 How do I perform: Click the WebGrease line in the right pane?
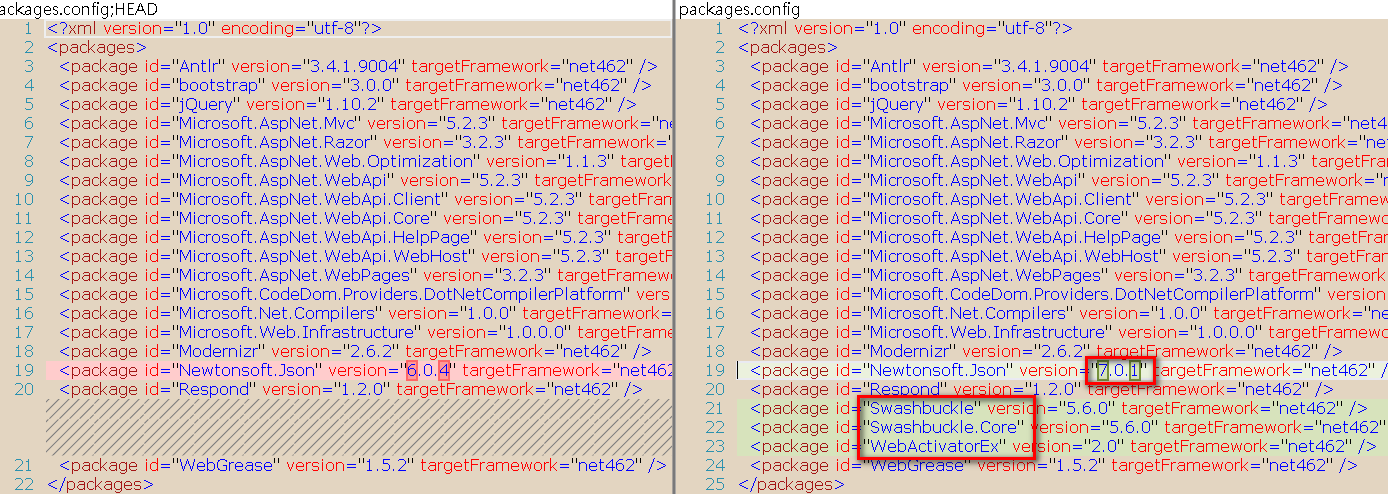1053,466
